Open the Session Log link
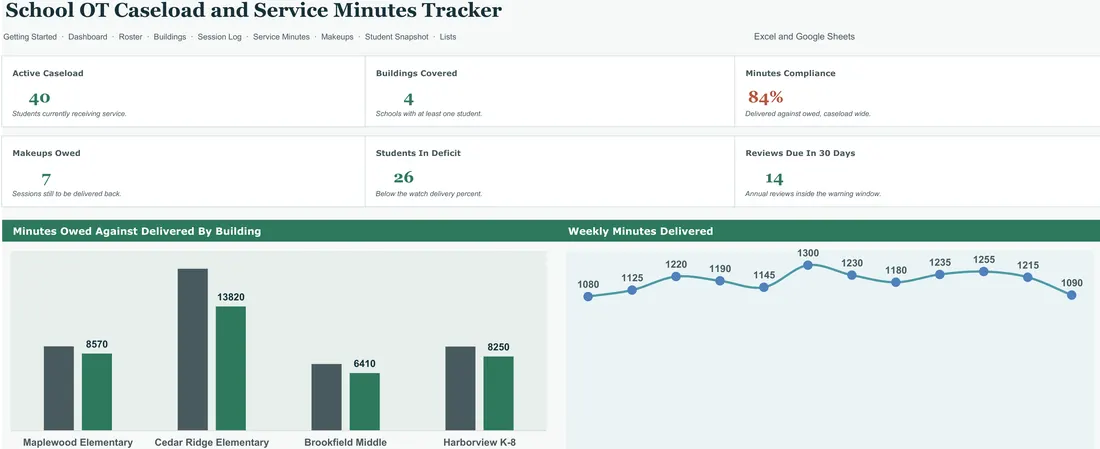 coord(220,36)
